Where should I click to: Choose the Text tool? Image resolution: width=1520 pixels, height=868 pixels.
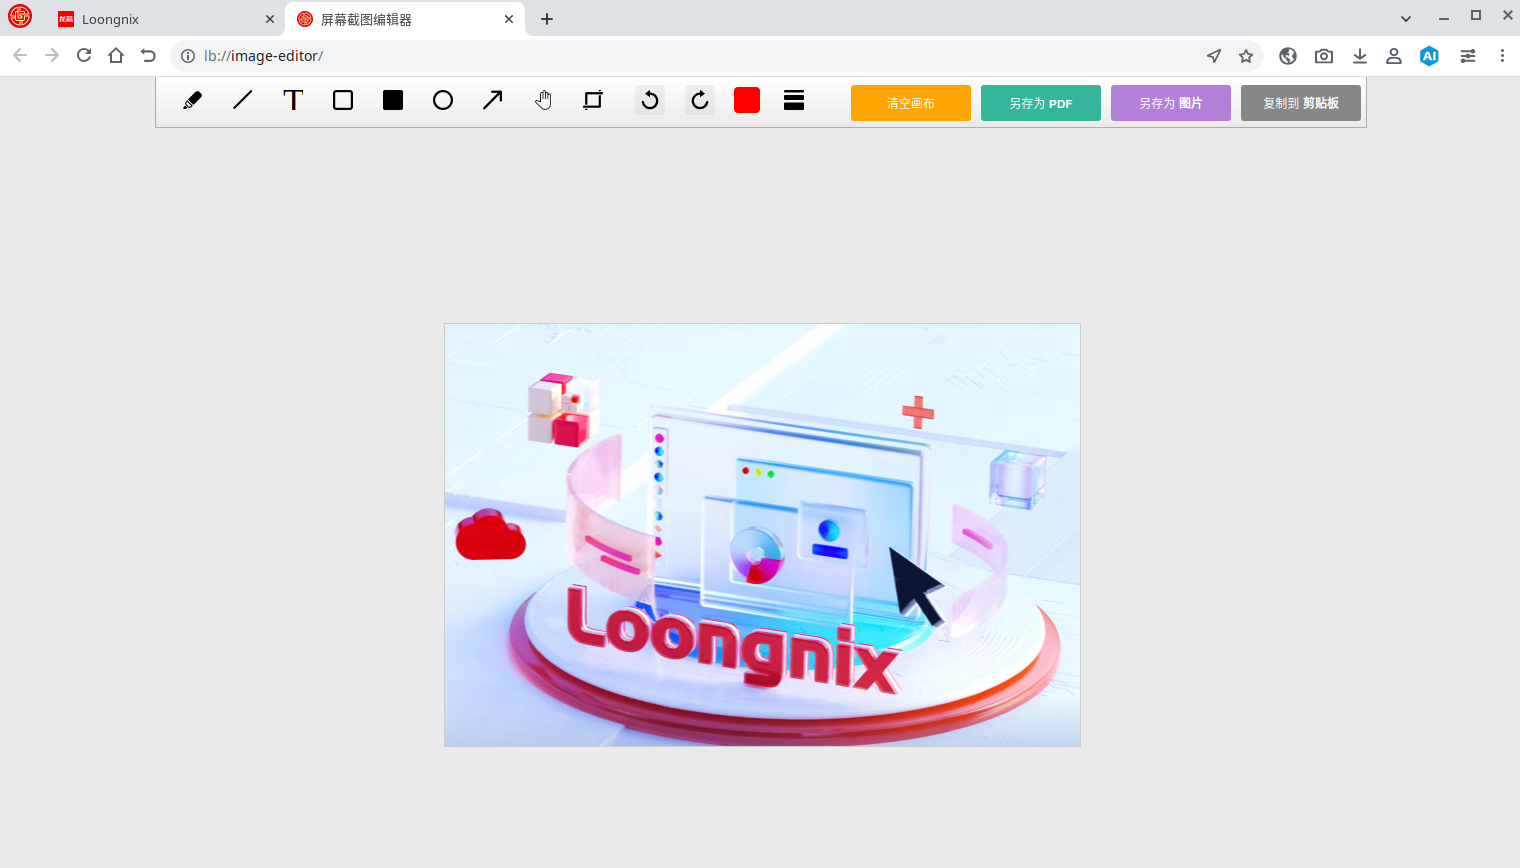coord(293,100)
